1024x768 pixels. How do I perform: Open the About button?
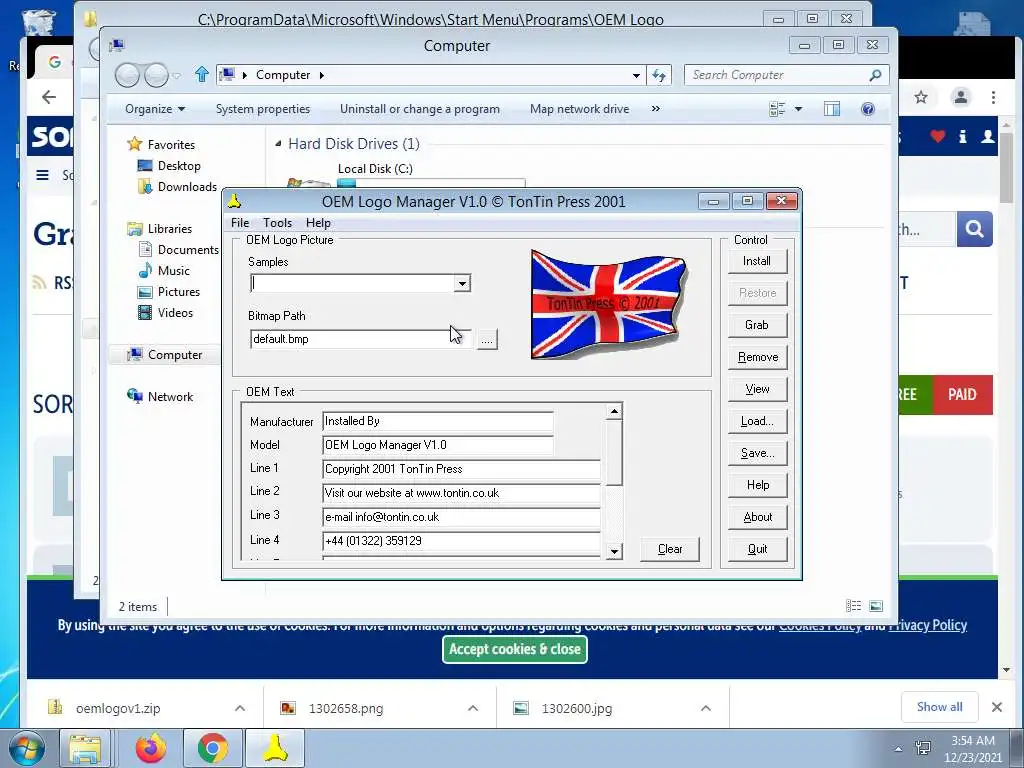point(757,517)
